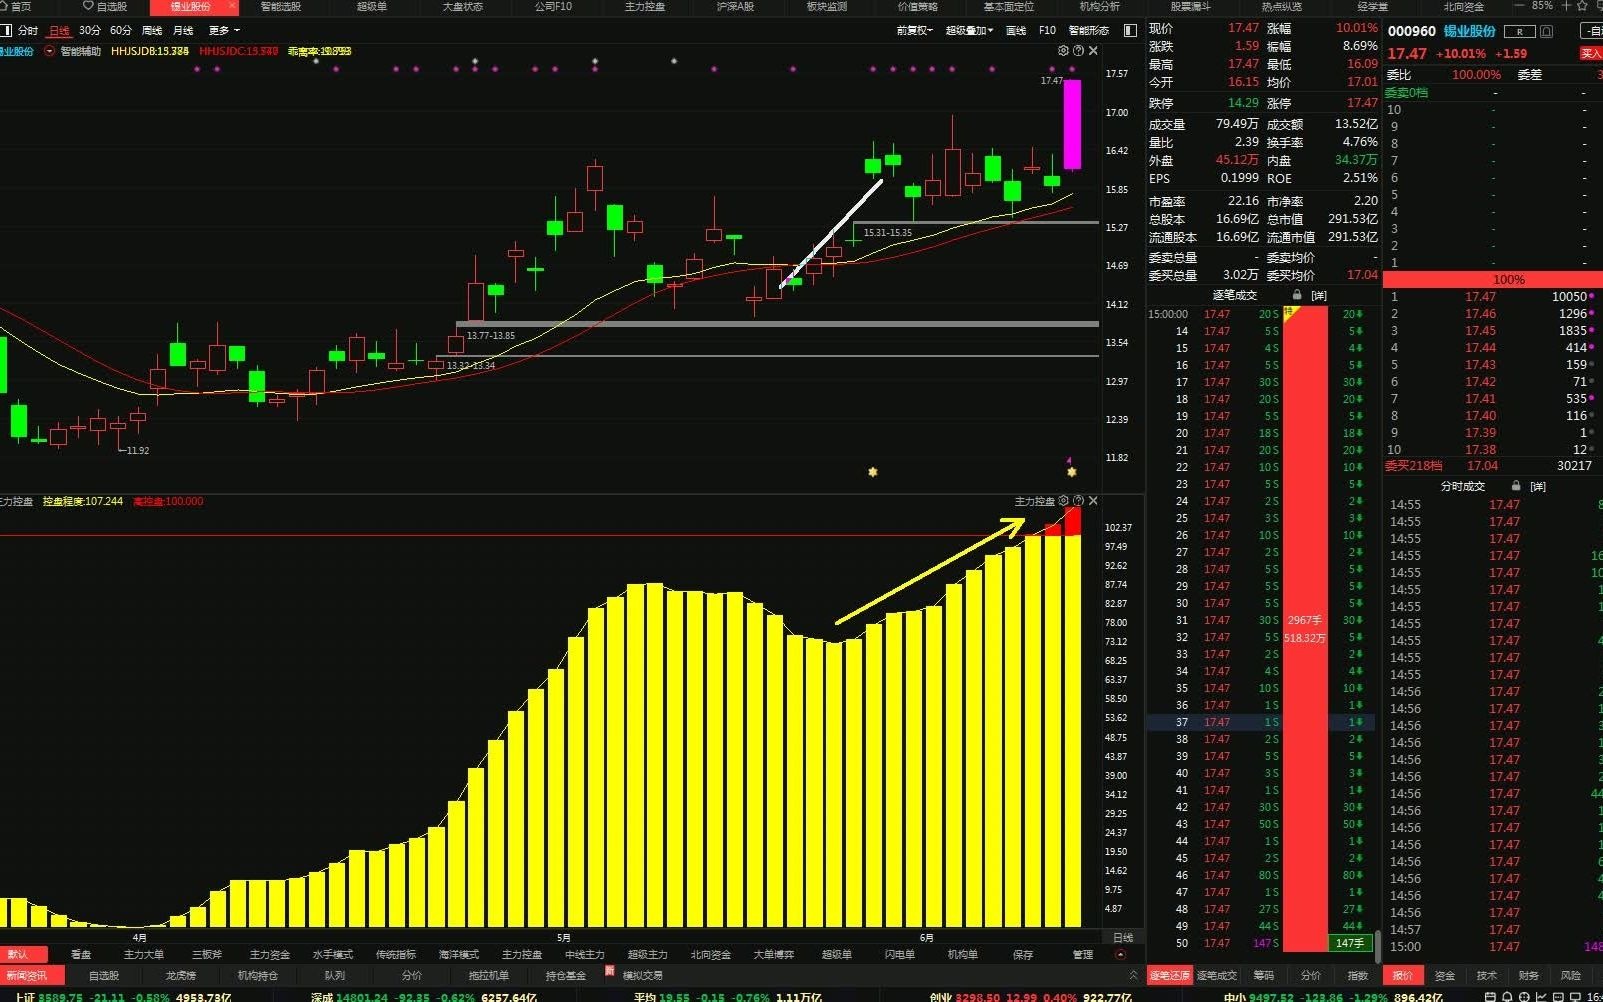Select 报价 tab at bottom right
The height and width of the screenshot is (1002, 1603).
(1403, 975)
